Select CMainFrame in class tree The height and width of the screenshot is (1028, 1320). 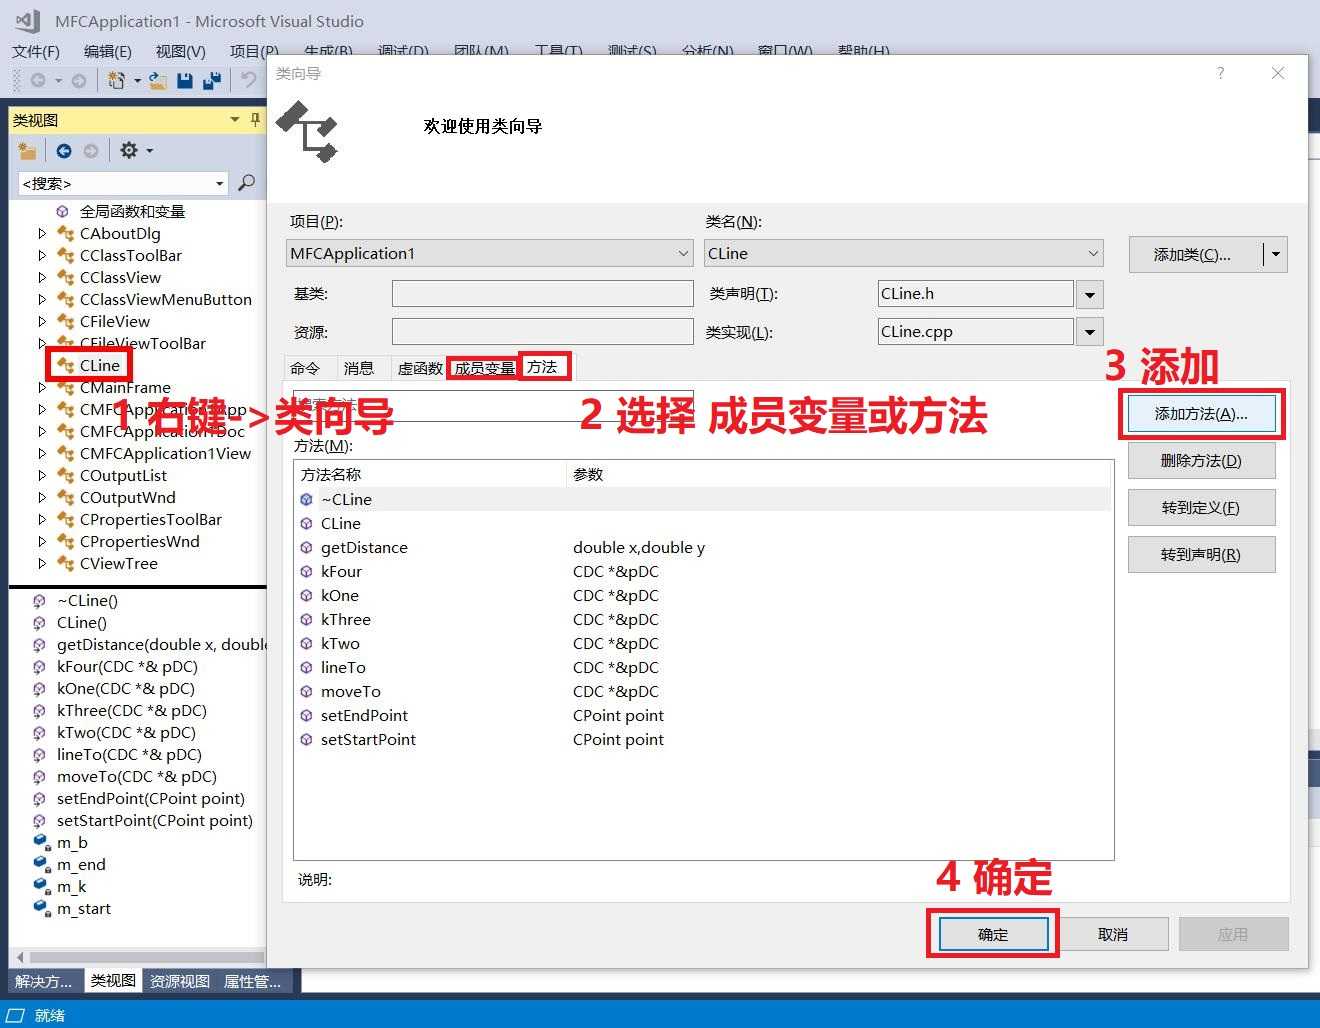(125, 387)
